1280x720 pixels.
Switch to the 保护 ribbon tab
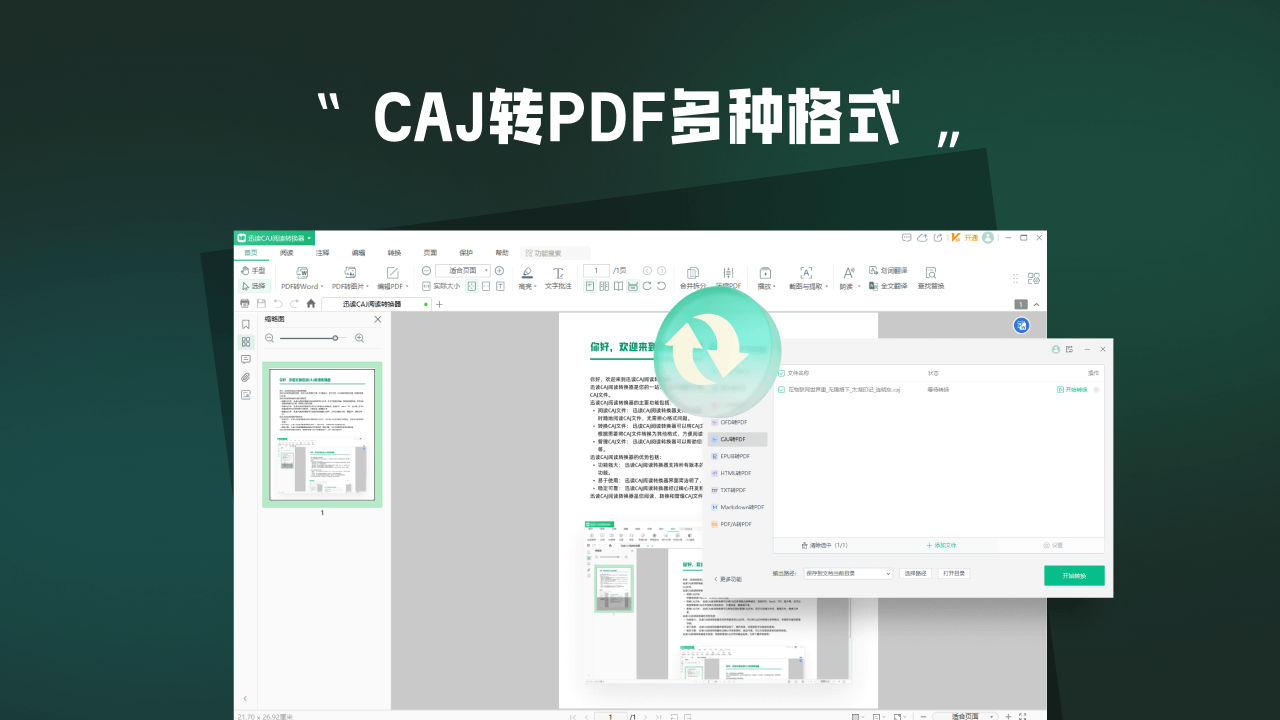pyautogui.click(x=466, y=253)
